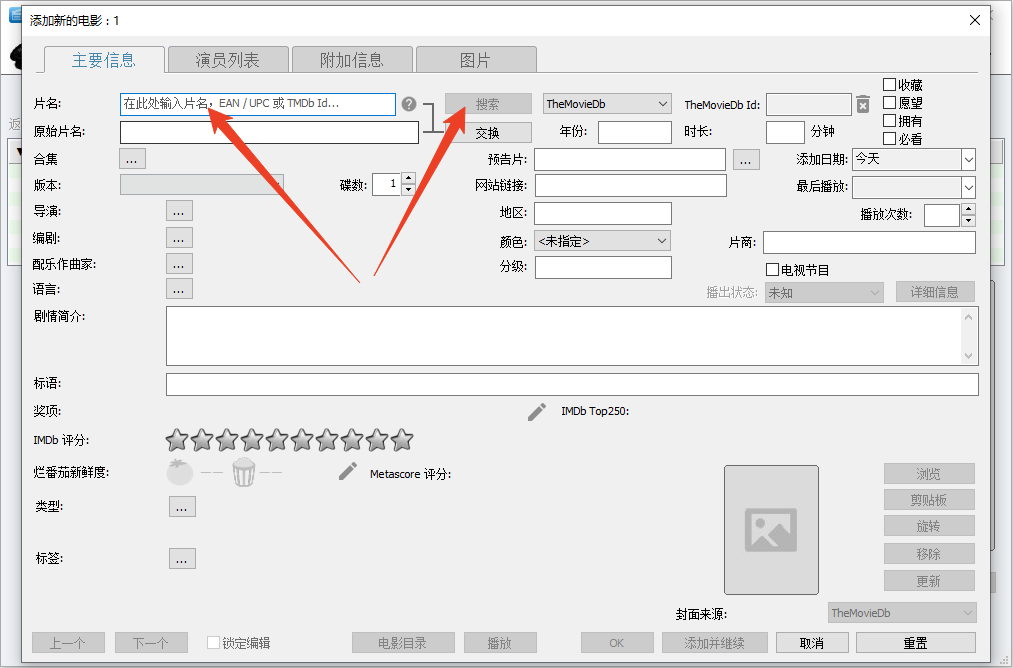Switch to the 演员列表 tab

(228, 60)
